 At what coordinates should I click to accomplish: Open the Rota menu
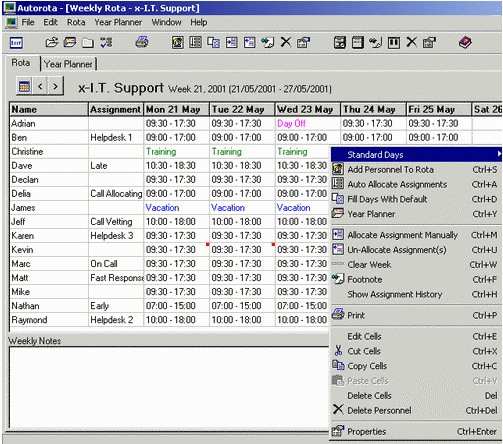point(76,22)
